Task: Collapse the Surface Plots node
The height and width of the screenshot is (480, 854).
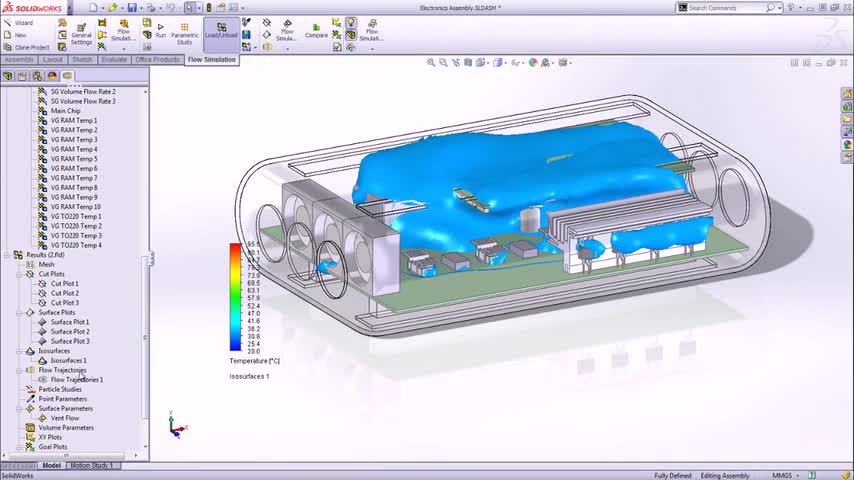Action: tap(19, 312)
